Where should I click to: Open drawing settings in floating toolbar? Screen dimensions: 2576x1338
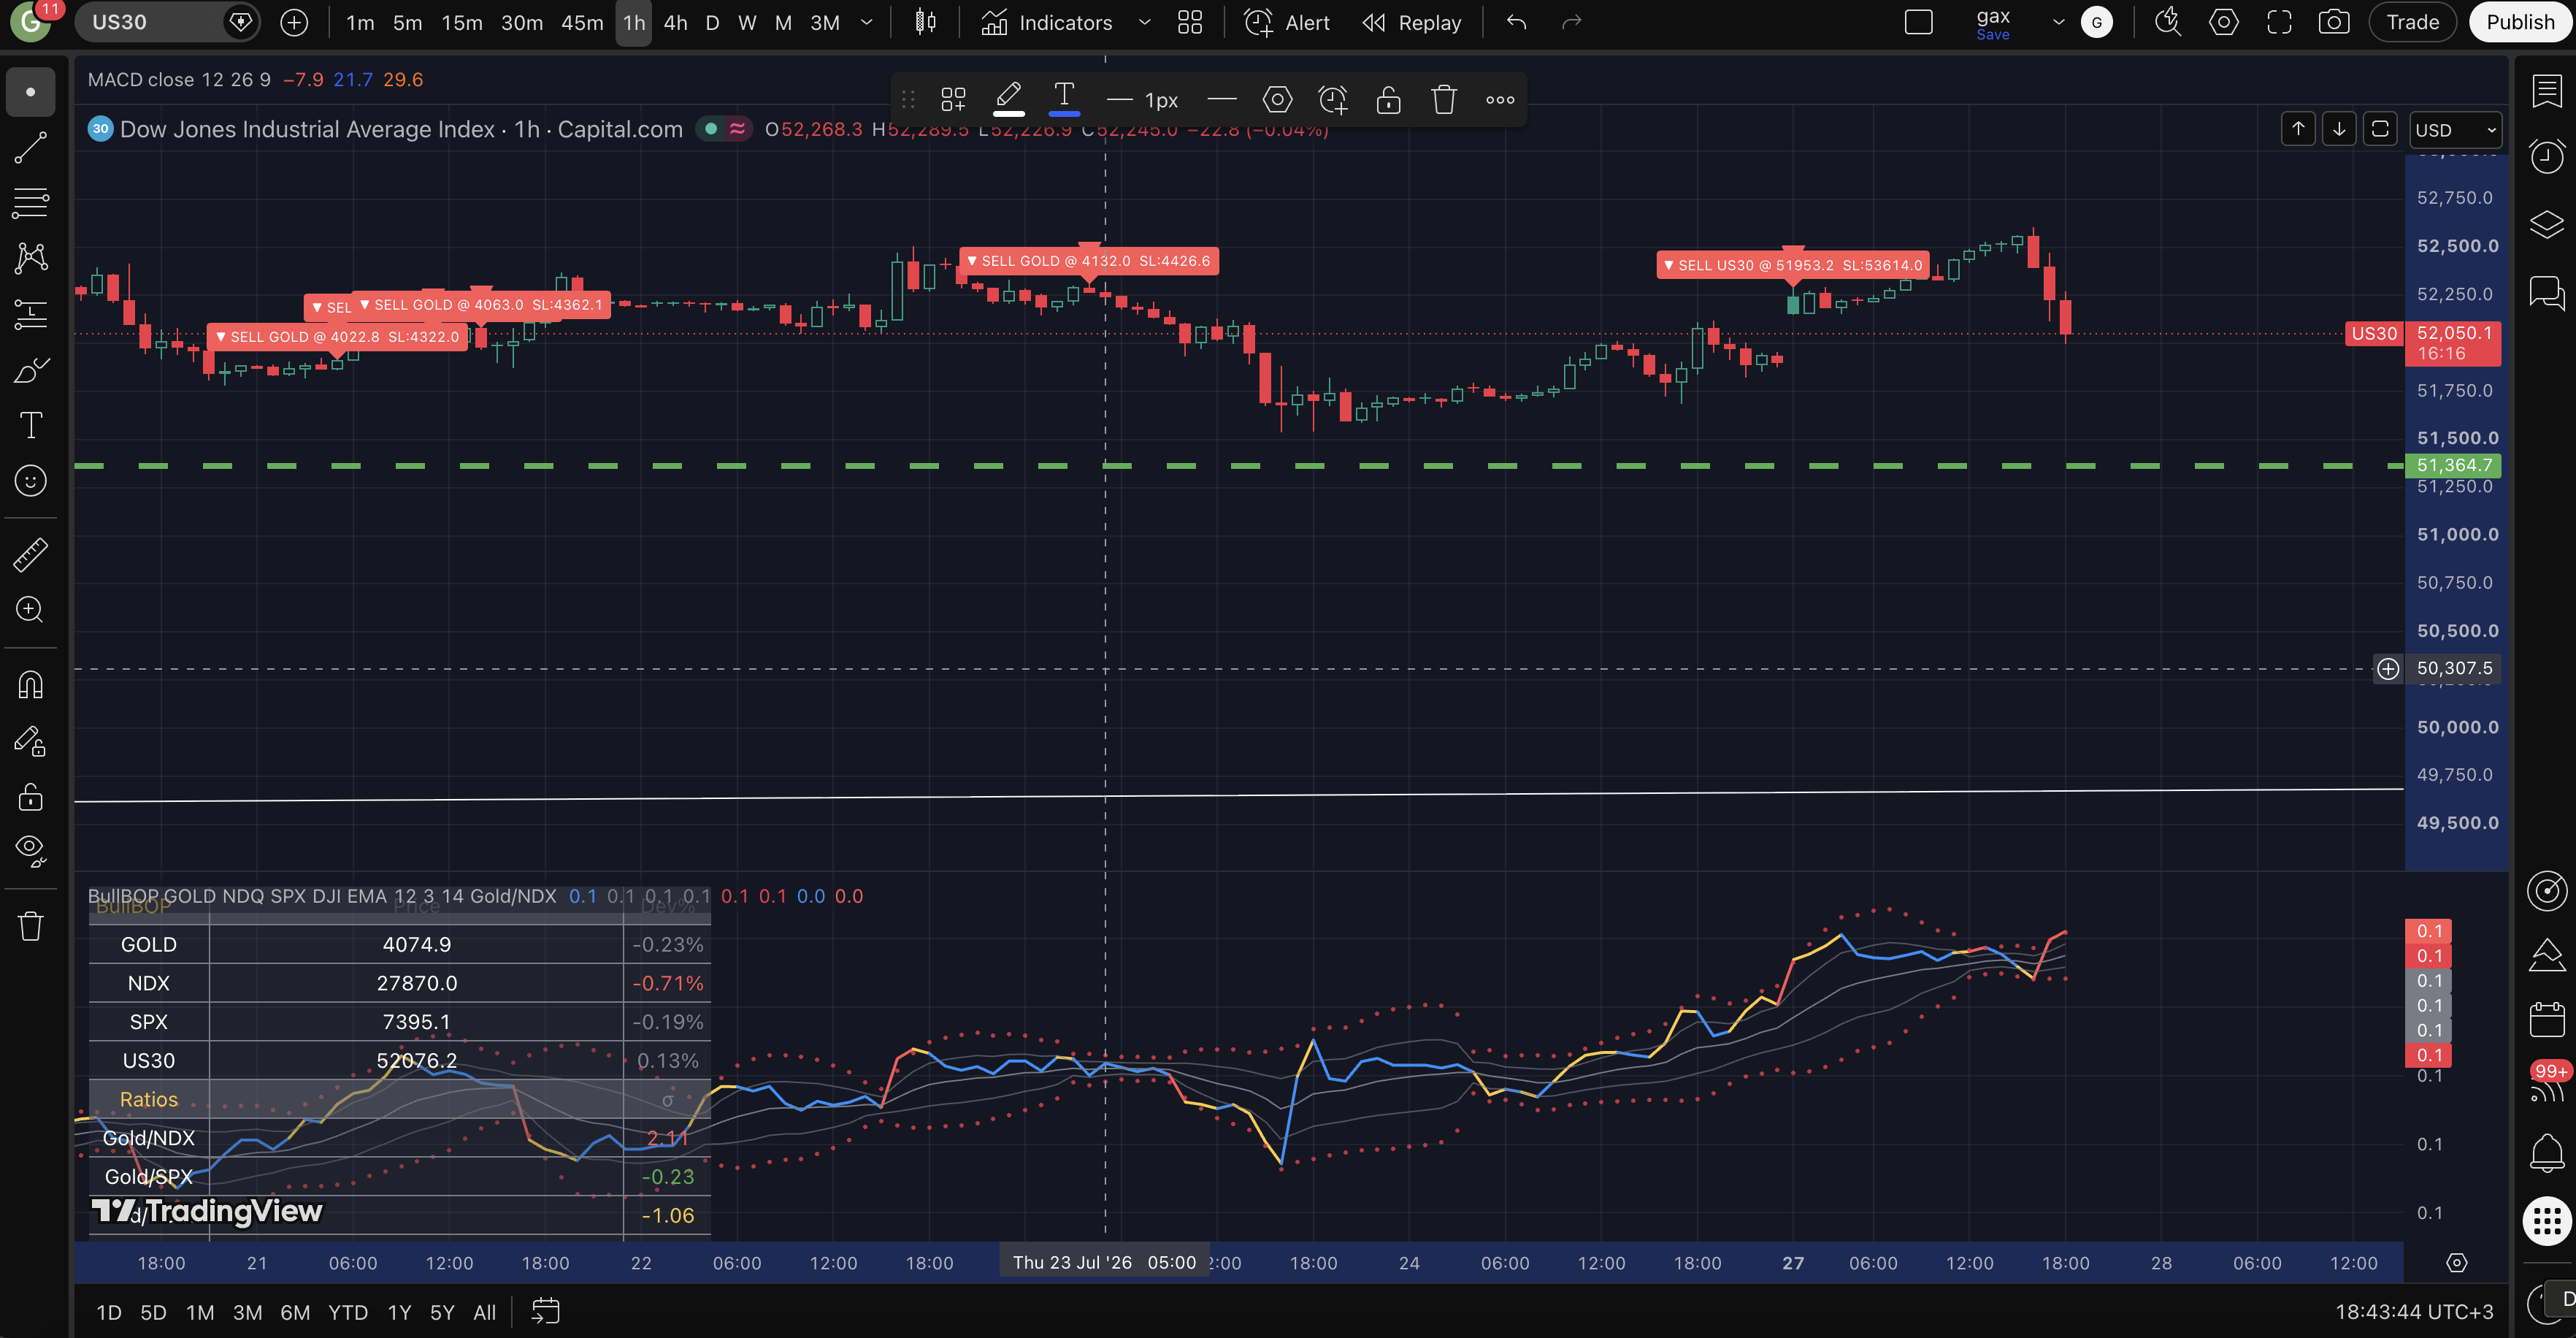[x=1277, y=99]
